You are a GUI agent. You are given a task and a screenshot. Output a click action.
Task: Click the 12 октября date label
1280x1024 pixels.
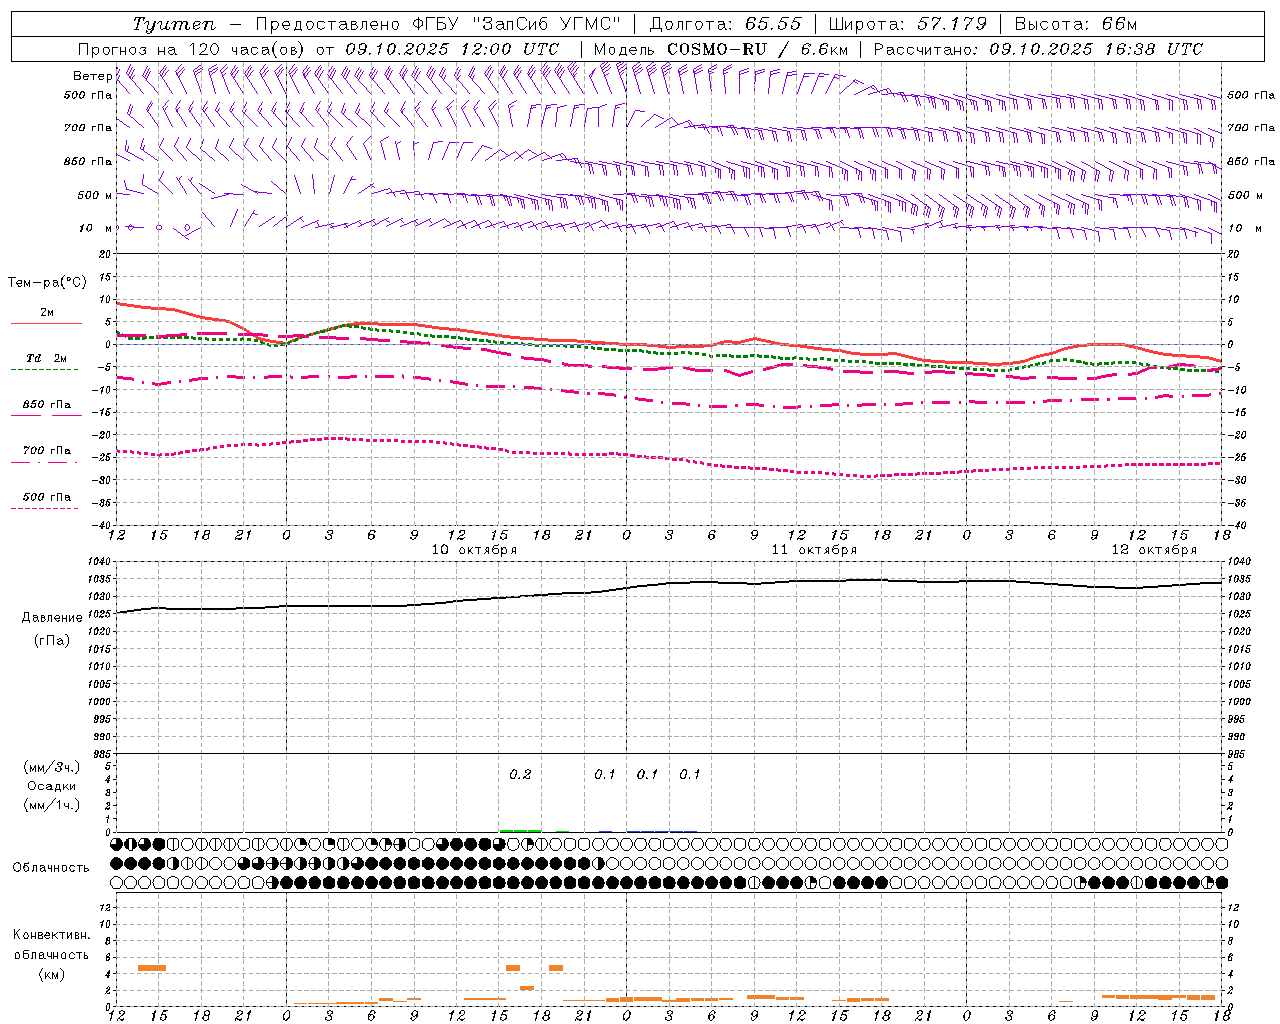[x=1154, y=550]
